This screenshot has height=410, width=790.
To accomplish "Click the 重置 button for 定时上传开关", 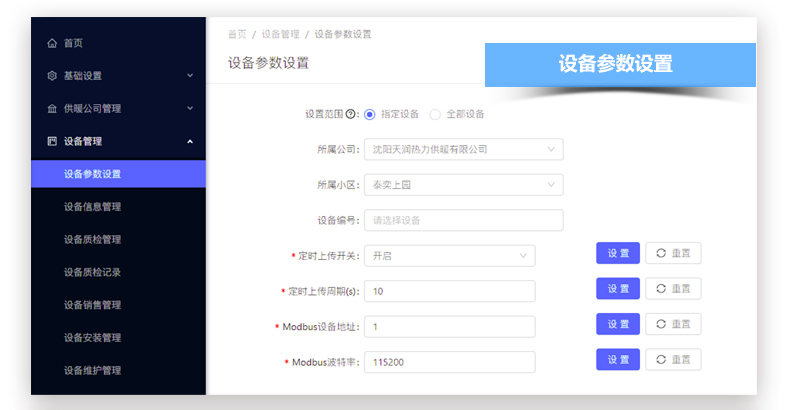I will pos(673,253).
